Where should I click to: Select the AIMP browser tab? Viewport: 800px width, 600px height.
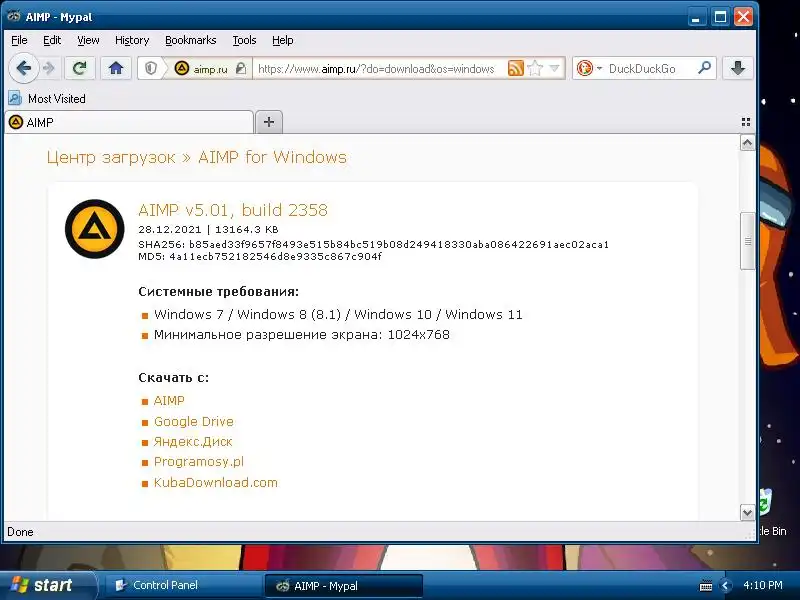[129, 122]
